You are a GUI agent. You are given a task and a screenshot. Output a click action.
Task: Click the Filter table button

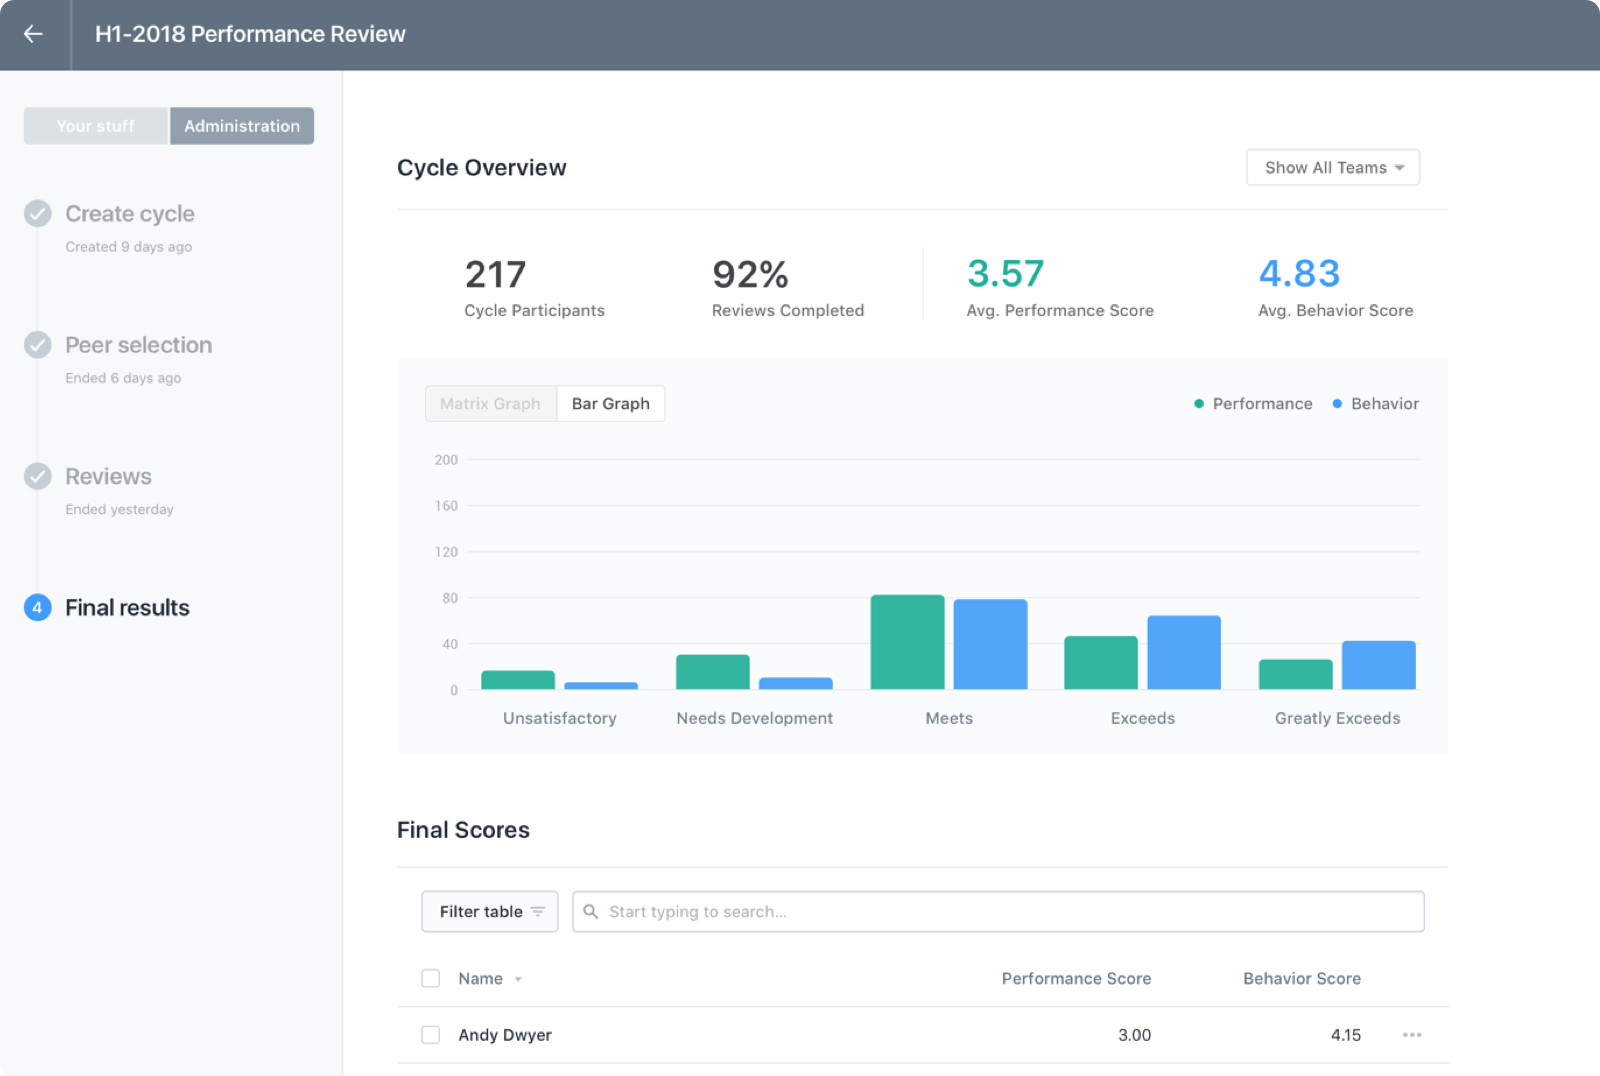tap(489, 911)
